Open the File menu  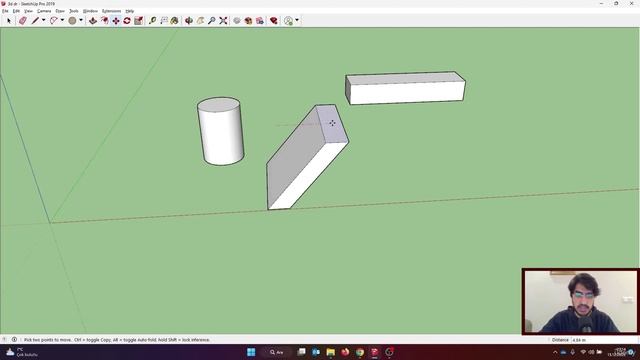click(x=5, y=11)
